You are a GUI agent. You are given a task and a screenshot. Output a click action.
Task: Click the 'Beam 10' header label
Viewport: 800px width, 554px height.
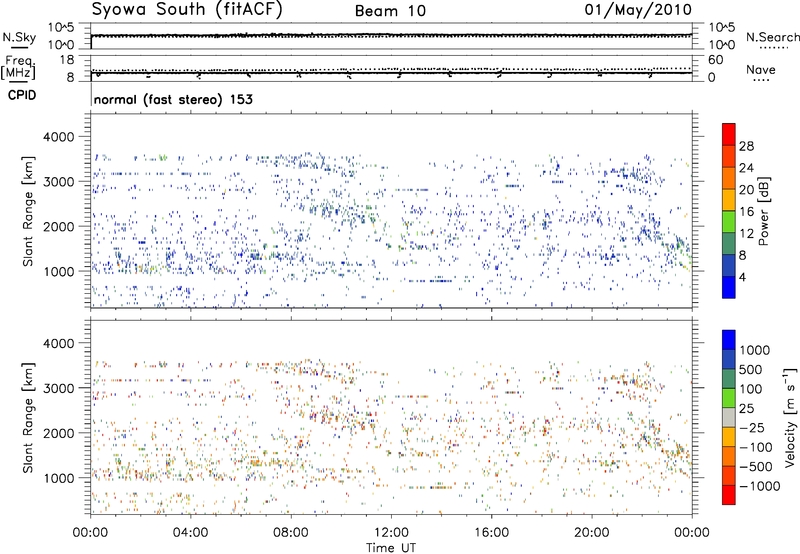click(390, 11)
